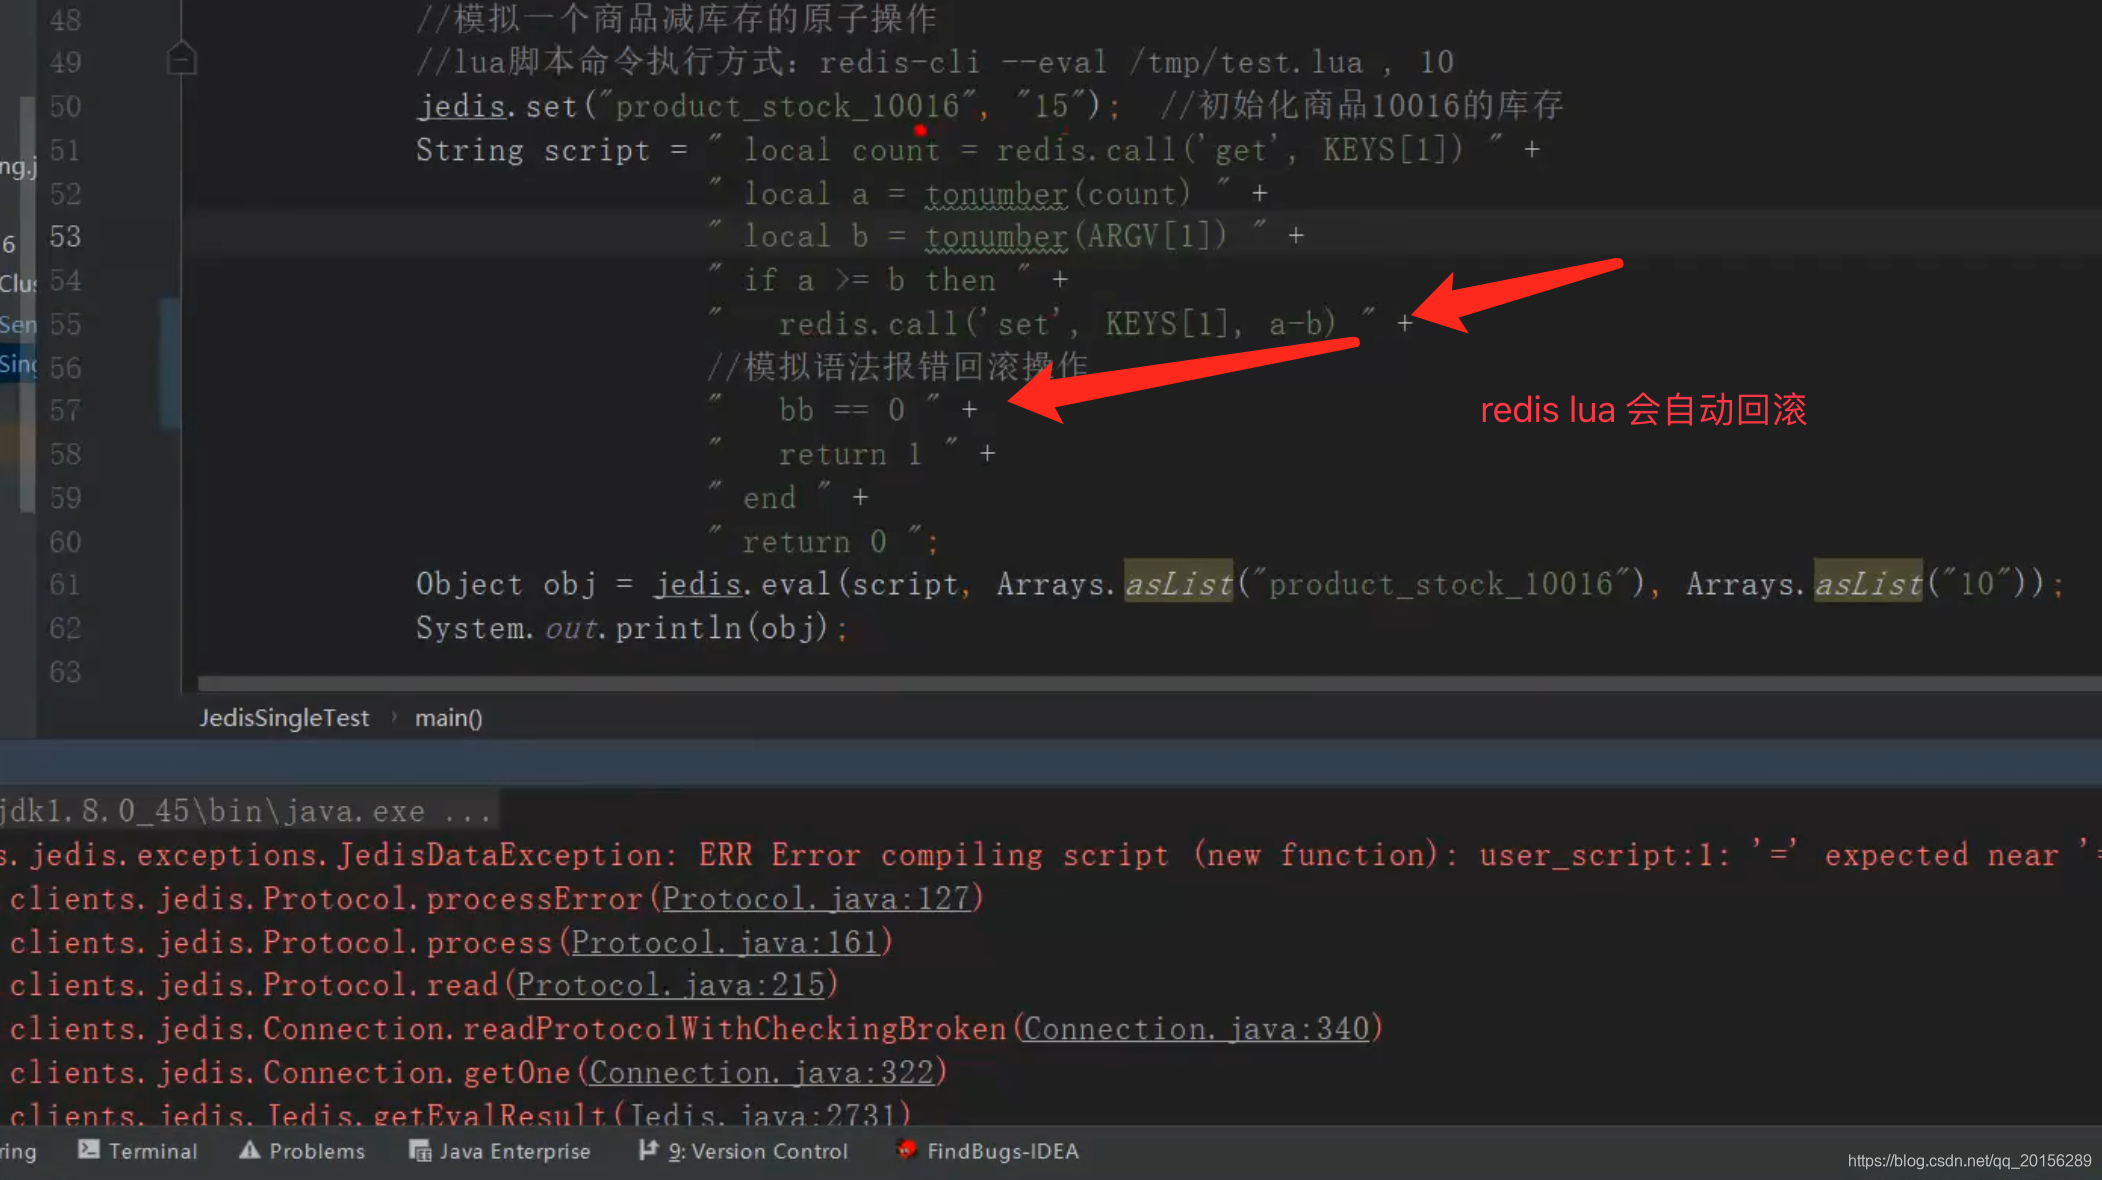Click the 'bb == 0' string on line 57
The height and width of the screenshot is (1180, 2102).
[x=824, y=409]
